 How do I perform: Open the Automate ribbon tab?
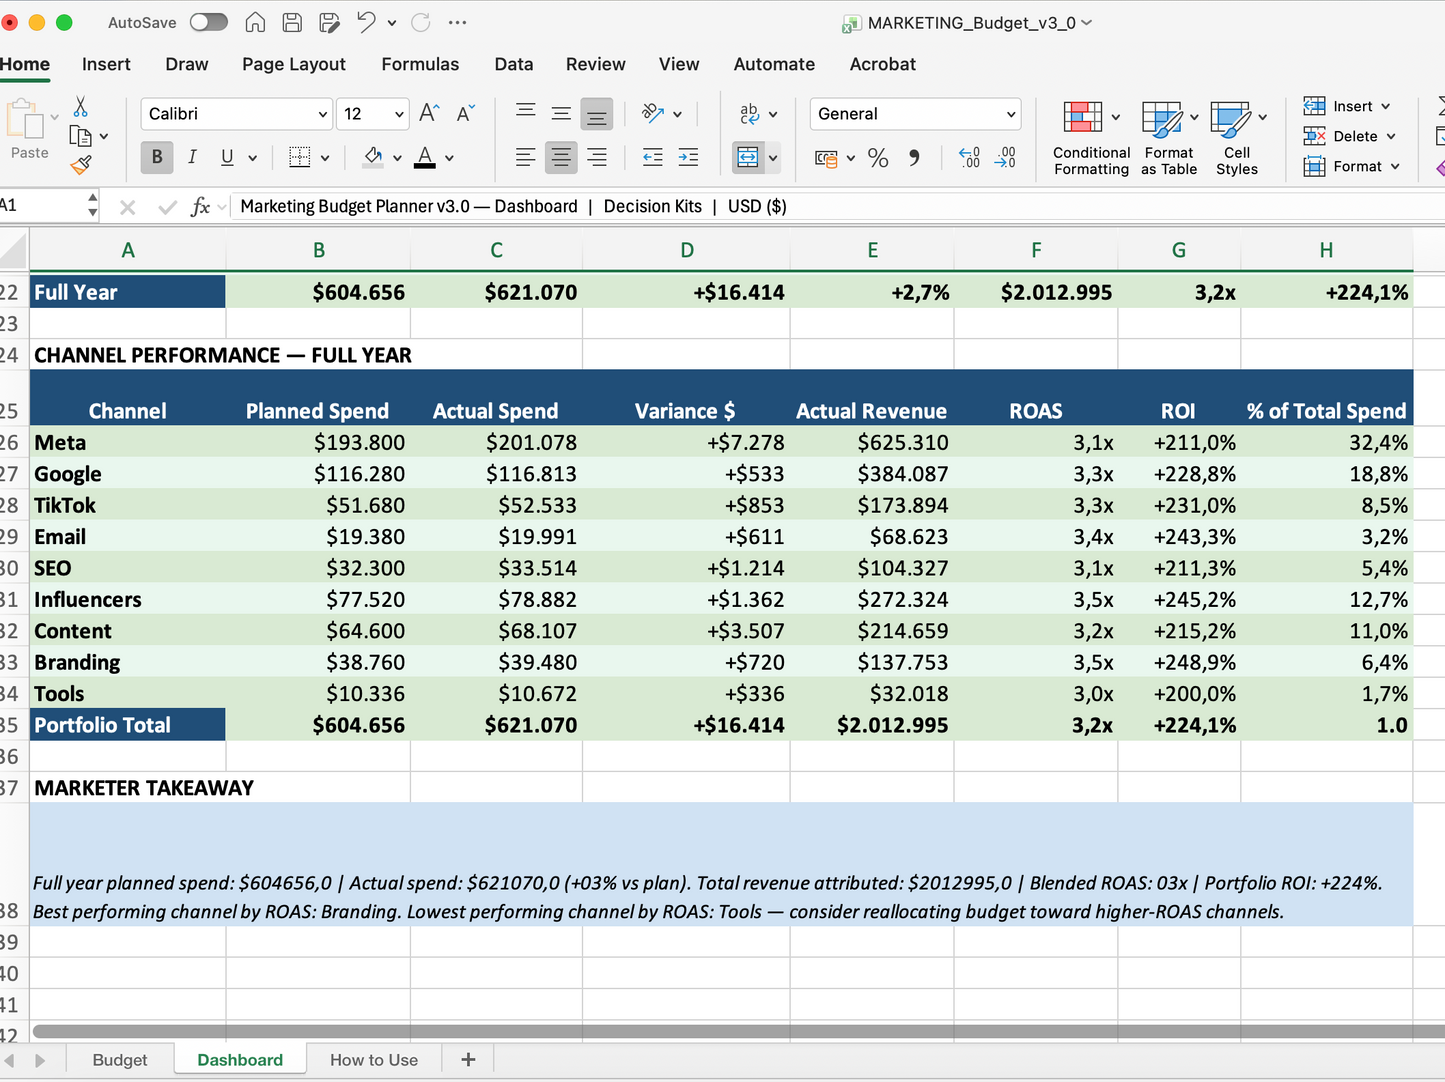point(774,64)
